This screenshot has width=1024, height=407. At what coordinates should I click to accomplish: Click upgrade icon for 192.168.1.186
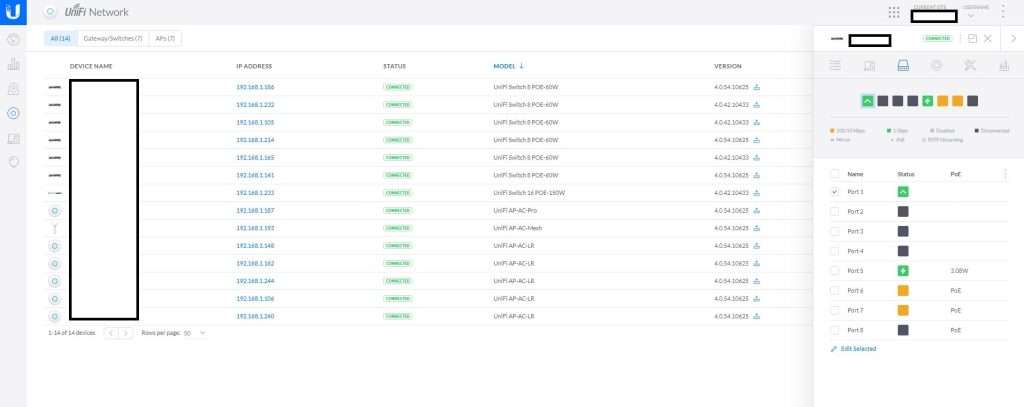pos(757,87)
